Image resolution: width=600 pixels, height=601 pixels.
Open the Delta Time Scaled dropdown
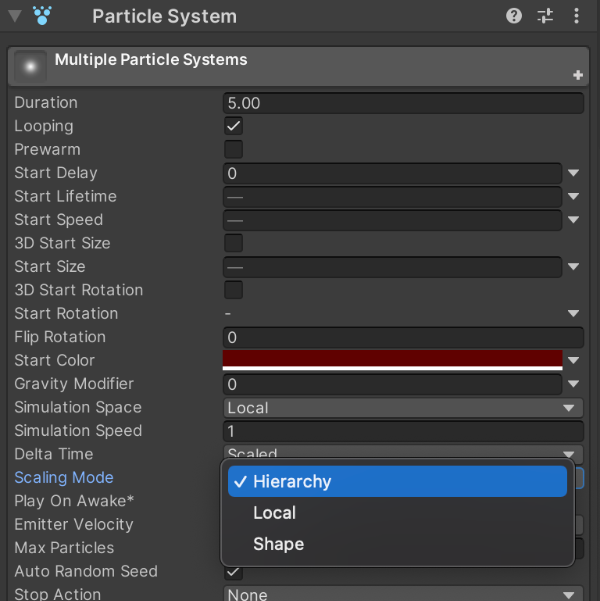point(403,452)
